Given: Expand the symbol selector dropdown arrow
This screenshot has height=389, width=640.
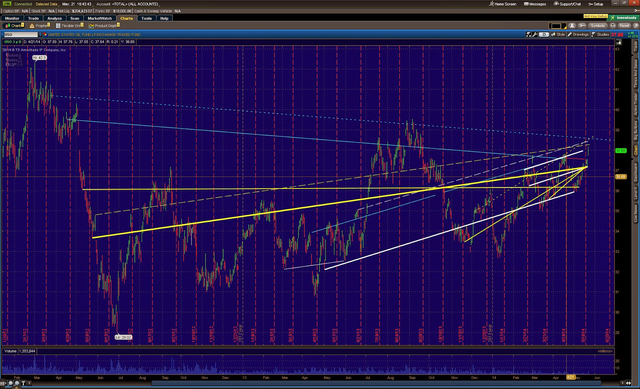Looking at the screenshot, I should (40, 35).
